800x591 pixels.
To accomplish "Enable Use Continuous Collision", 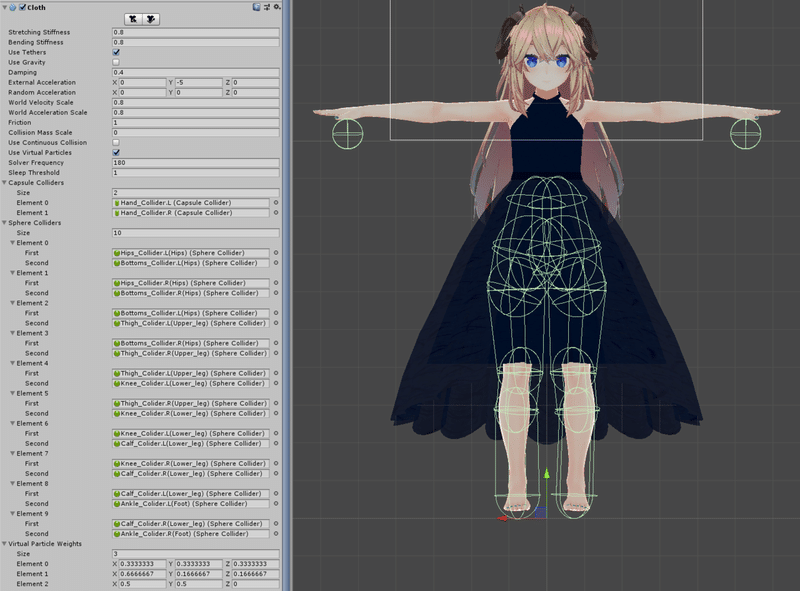I will coord(116,142).
